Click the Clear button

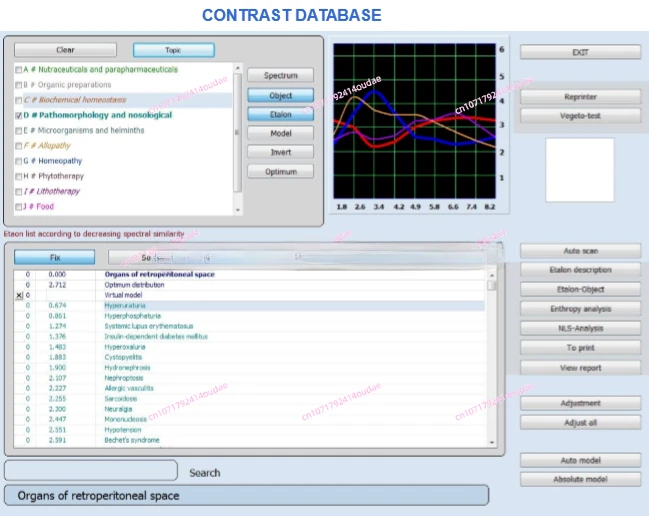click(65, 50)
